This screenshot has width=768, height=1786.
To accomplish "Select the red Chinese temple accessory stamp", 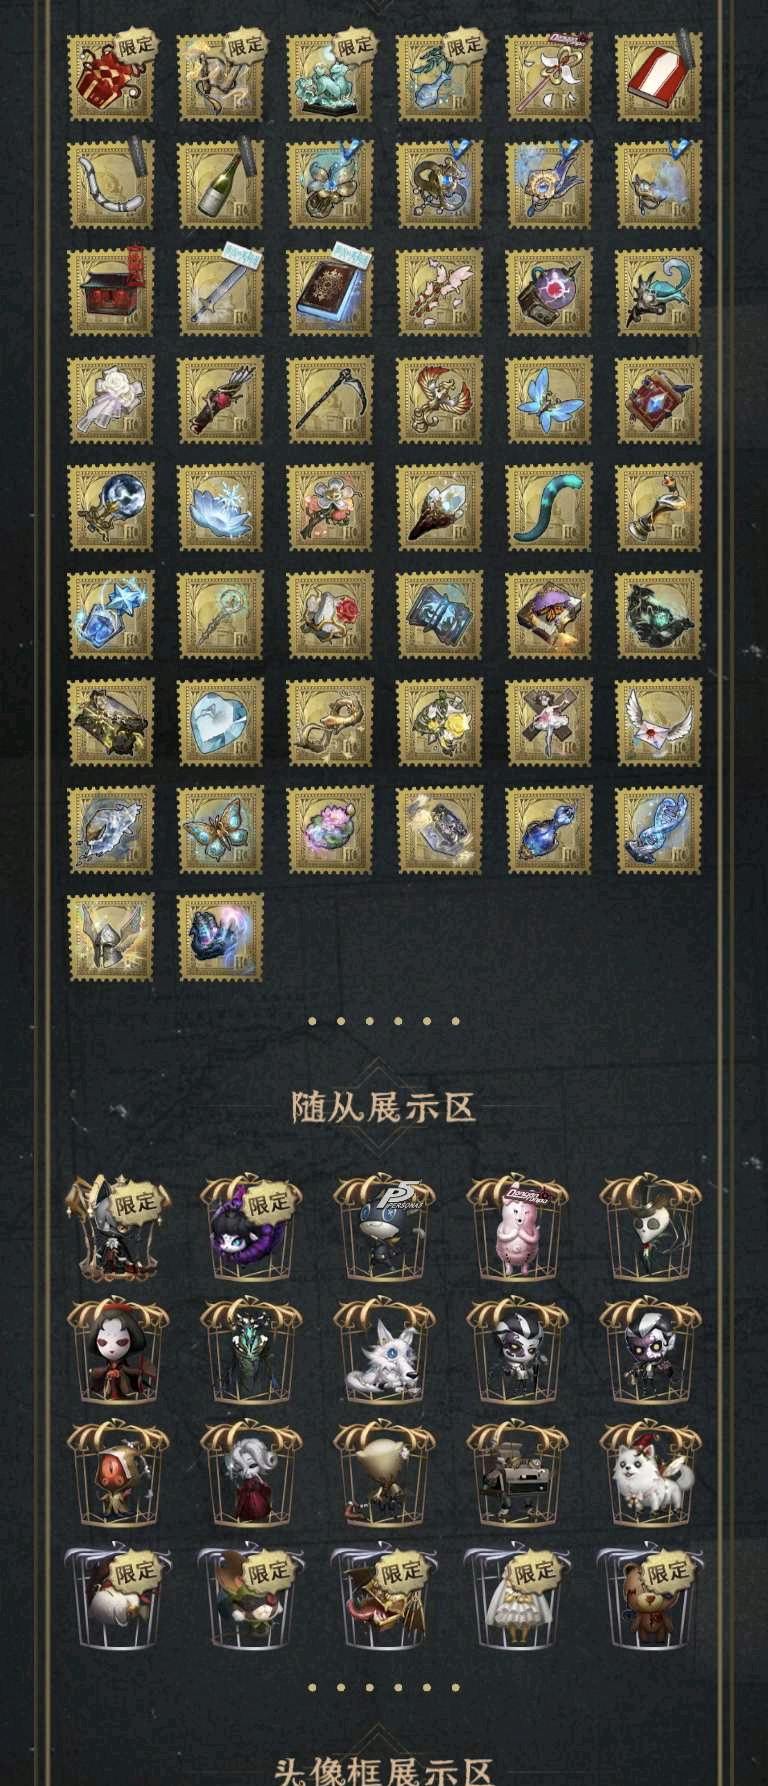I will coord(111,293).
